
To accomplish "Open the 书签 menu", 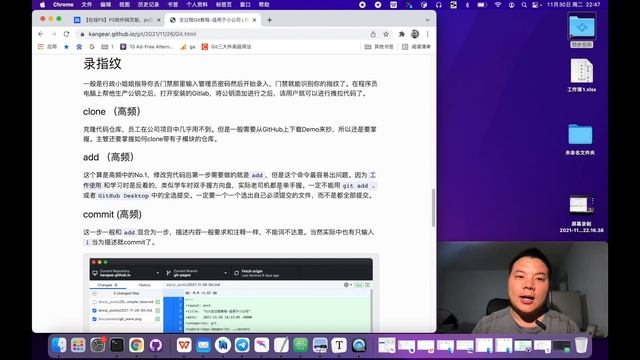I will pos(173,4).
